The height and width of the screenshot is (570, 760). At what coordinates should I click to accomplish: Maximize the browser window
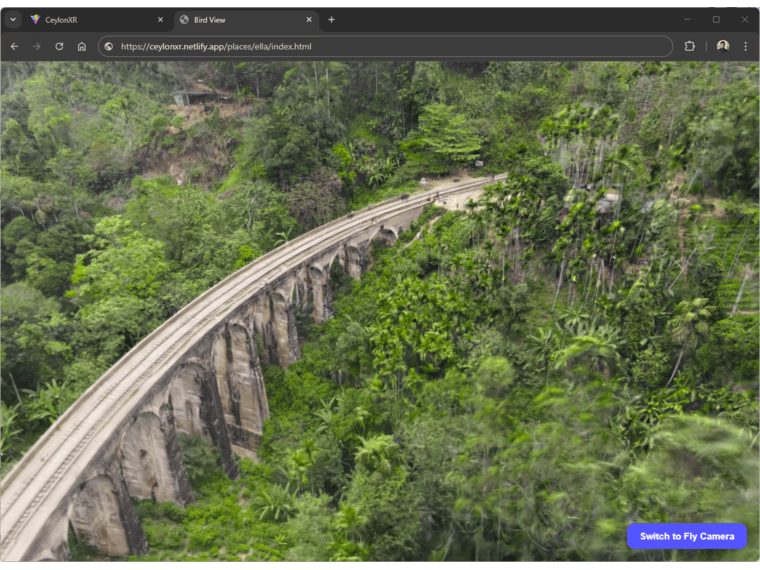coord(716,19)
